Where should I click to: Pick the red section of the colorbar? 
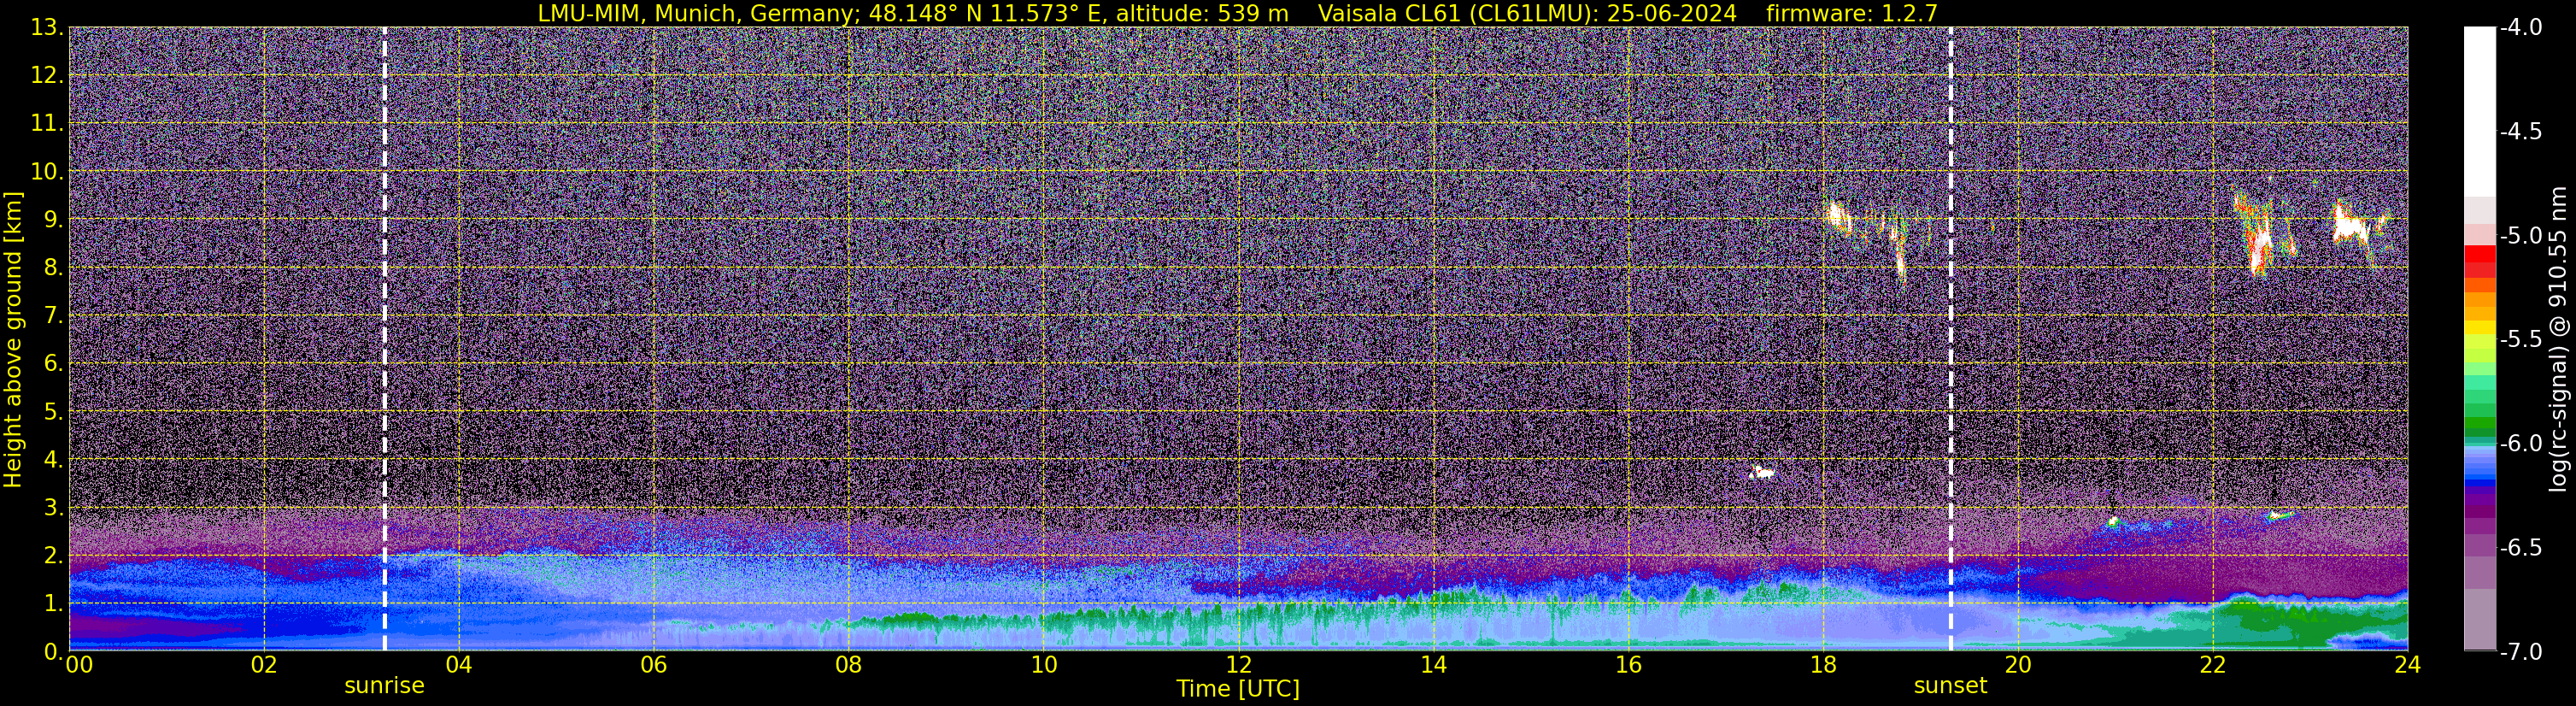click(2480, 260)
